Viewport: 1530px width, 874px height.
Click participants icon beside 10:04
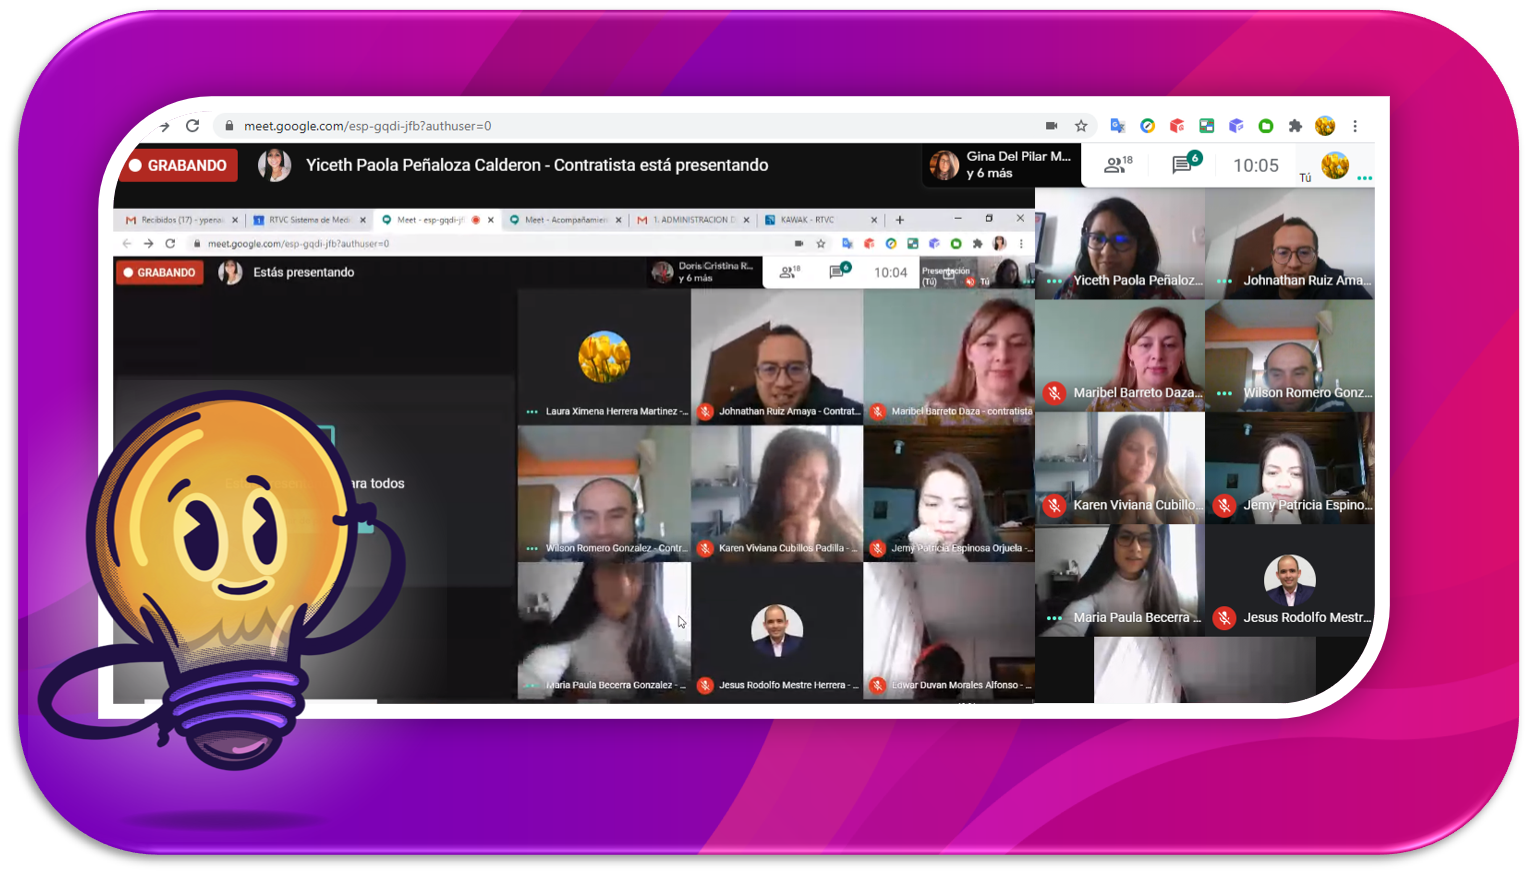click(x=790, y=272)
